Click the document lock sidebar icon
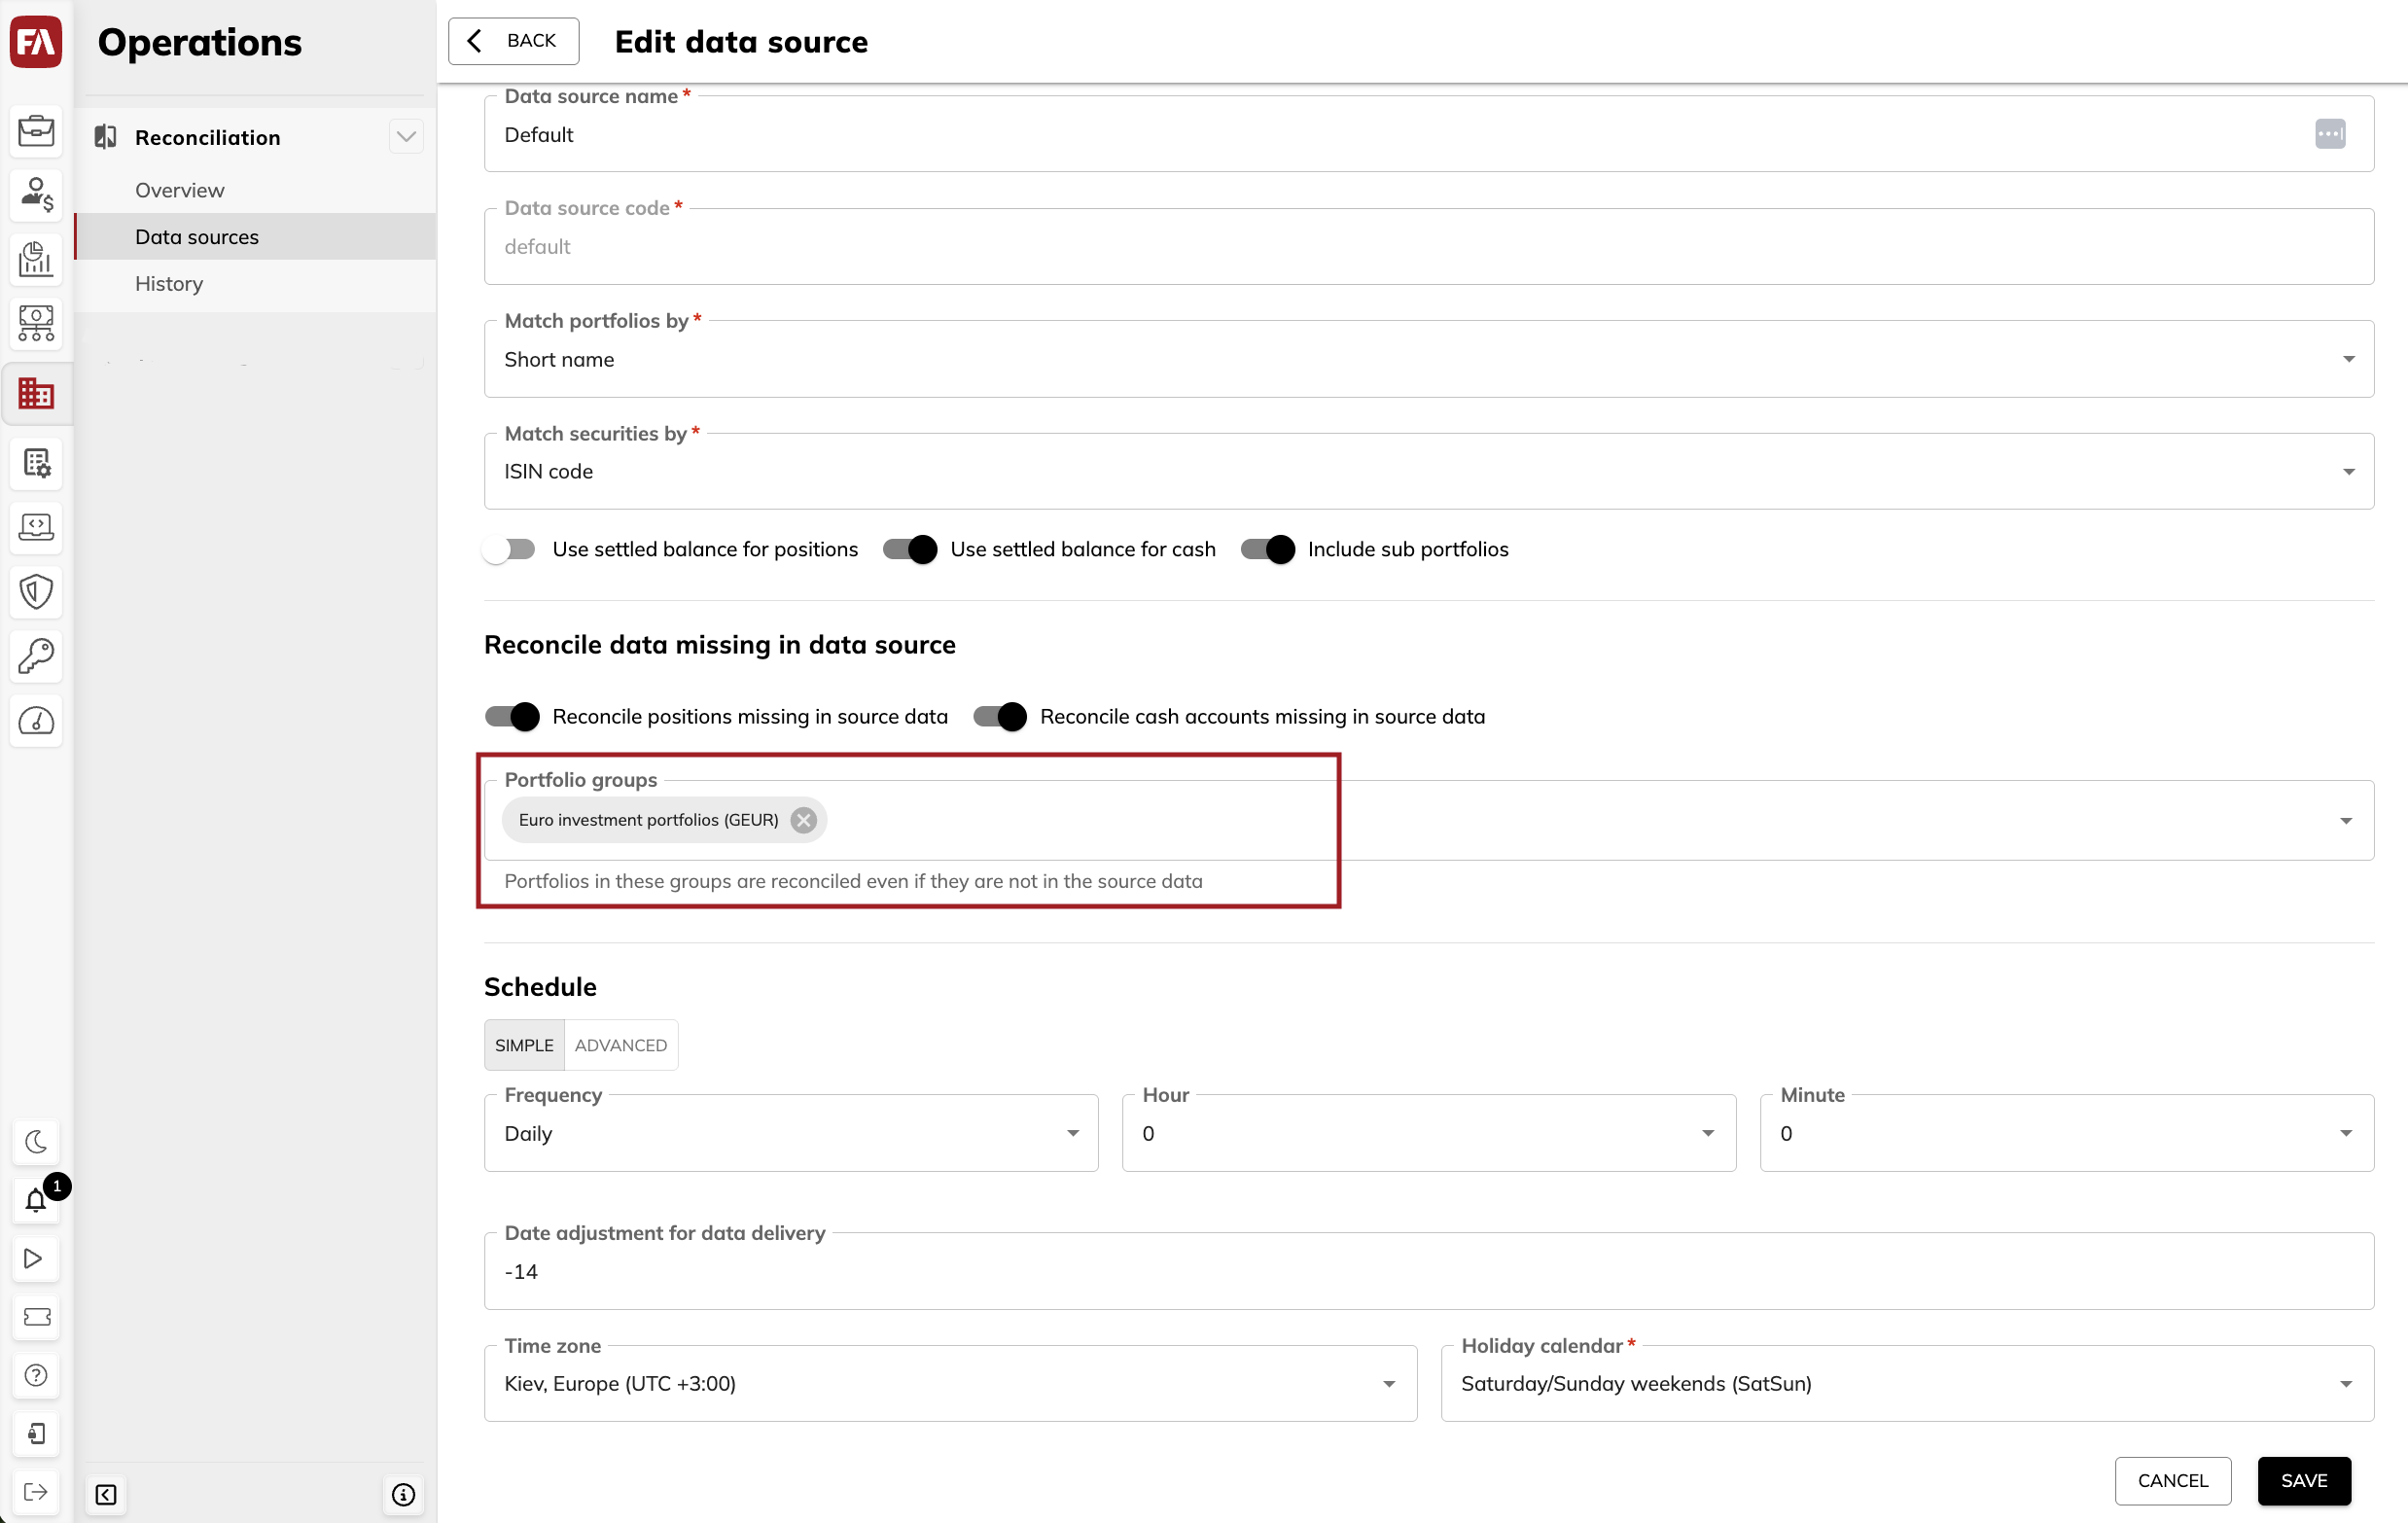The width and height of the screenshot is (2408, 1523). pyautogui.click(x=36, y=1434)
